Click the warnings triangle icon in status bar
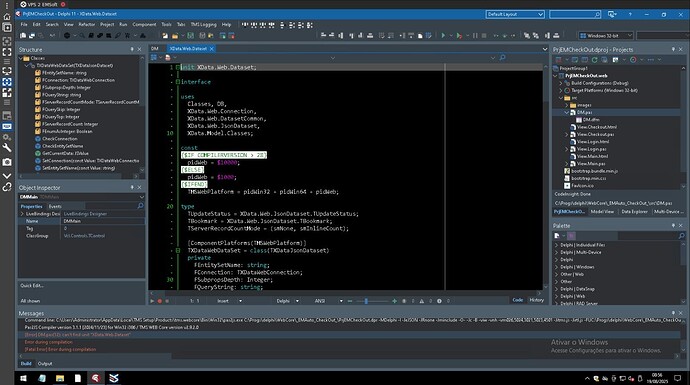 point(422,301)
